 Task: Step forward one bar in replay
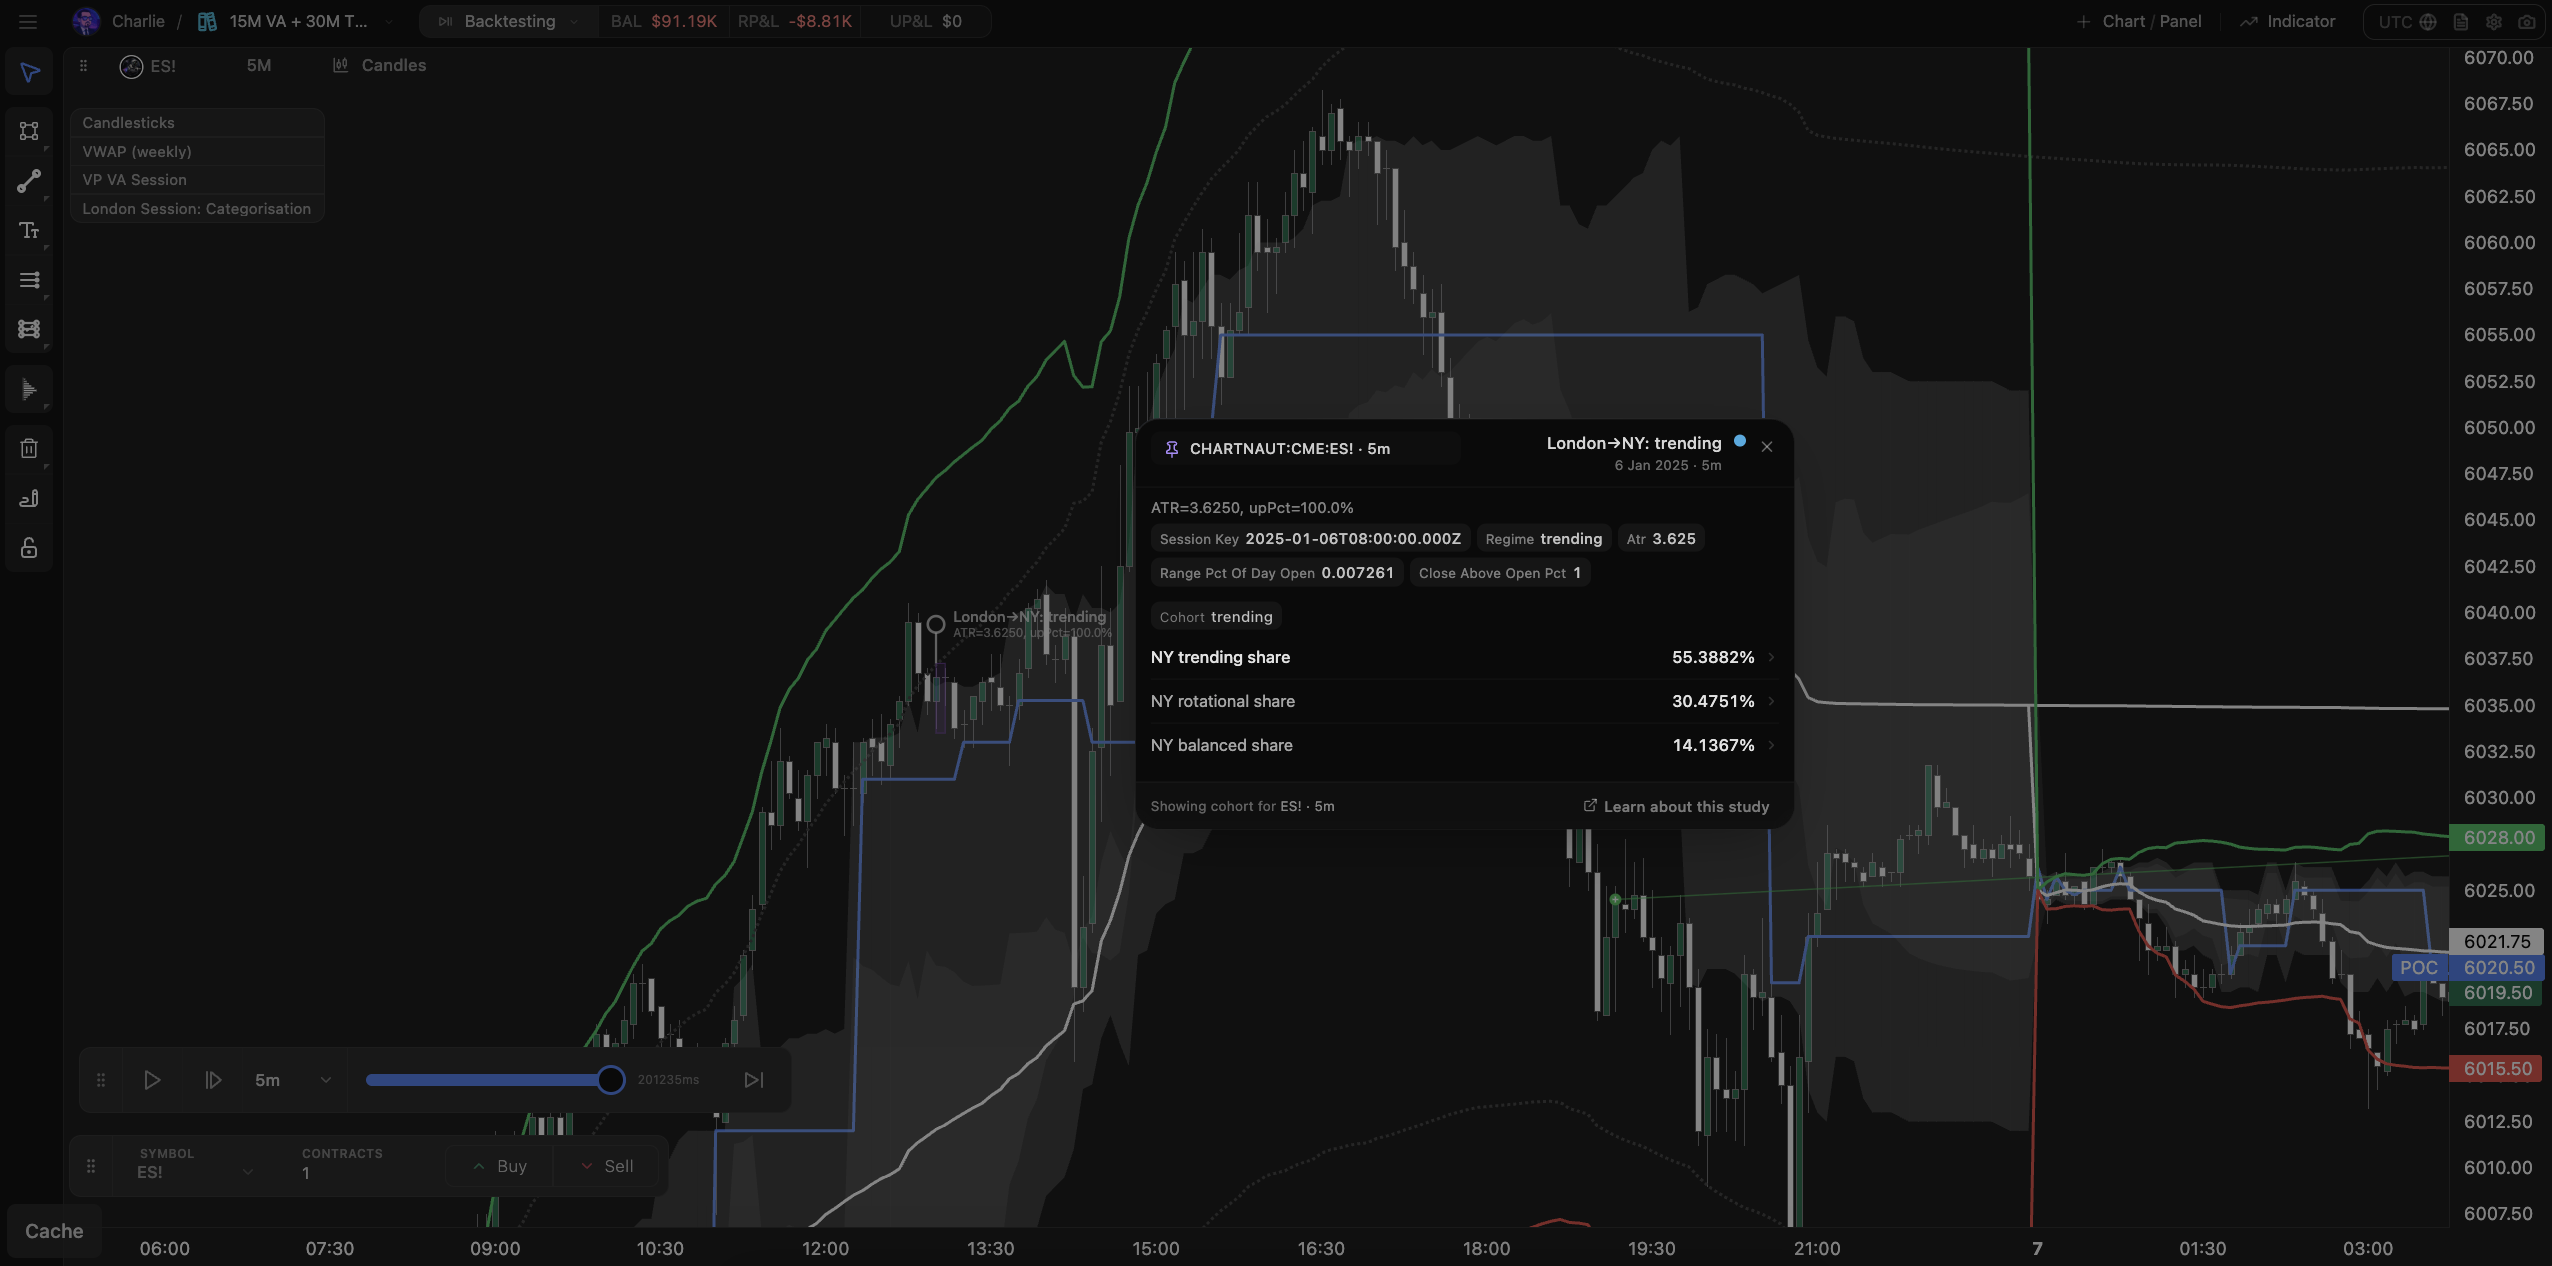click(x=213, y=1080)
